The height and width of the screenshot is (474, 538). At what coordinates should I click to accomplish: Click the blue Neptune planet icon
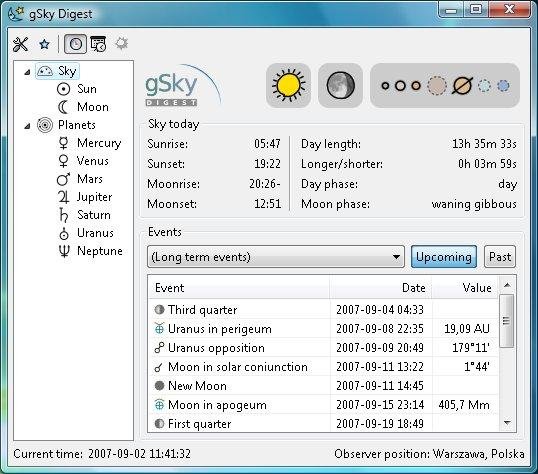(503, 85)
